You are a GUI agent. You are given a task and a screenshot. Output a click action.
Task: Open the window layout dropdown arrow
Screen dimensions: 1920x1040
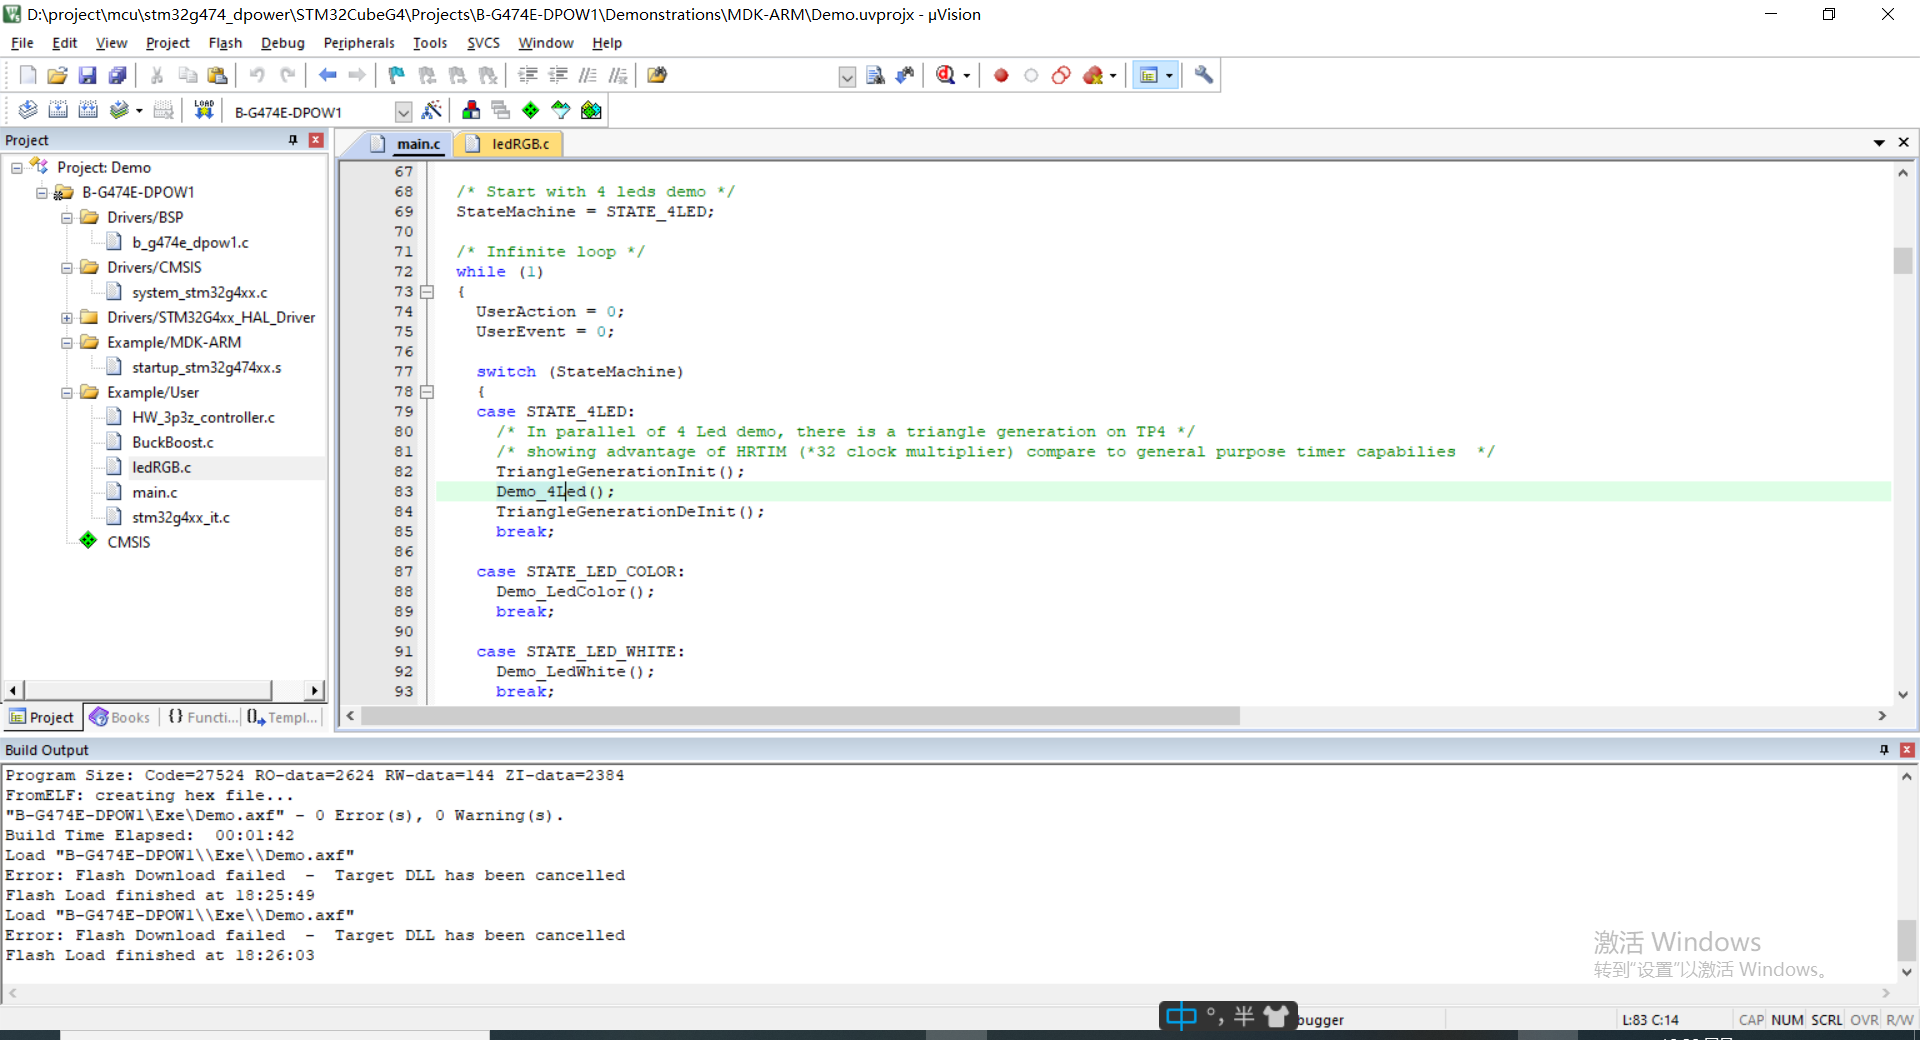1169,75
